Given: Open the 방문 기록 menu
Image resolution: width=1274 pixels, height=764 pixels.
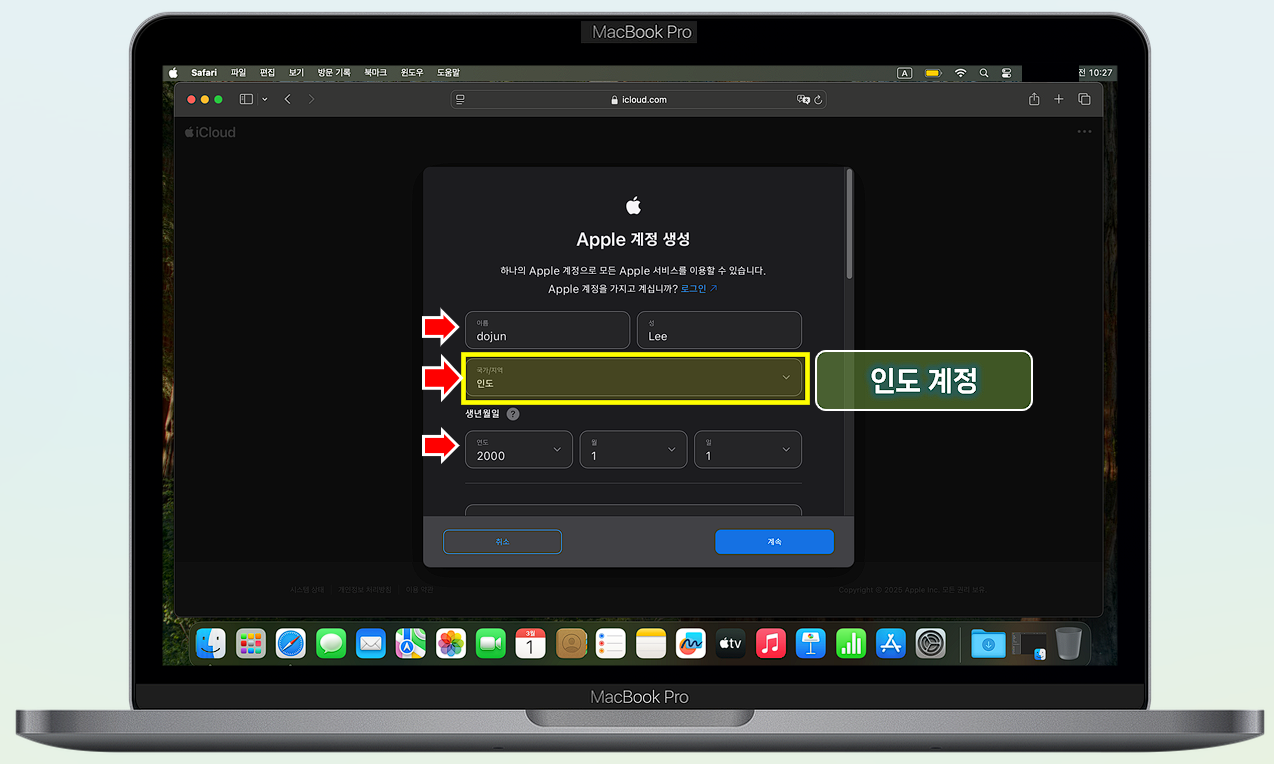Looking at the screenshot, I should tap(334, 73).
